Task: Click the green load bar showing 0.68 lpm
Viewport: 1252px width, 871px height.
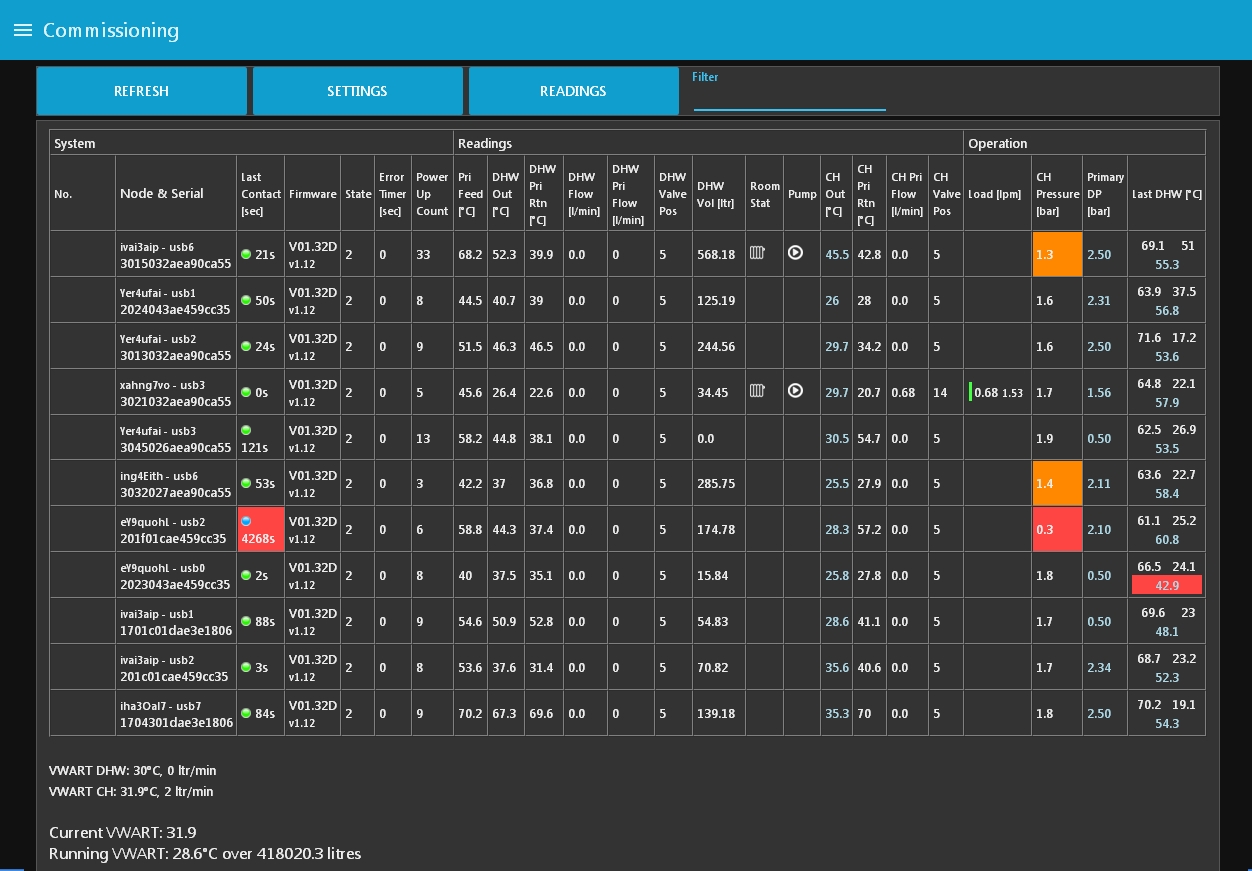Action: click(x=970, y=392)
